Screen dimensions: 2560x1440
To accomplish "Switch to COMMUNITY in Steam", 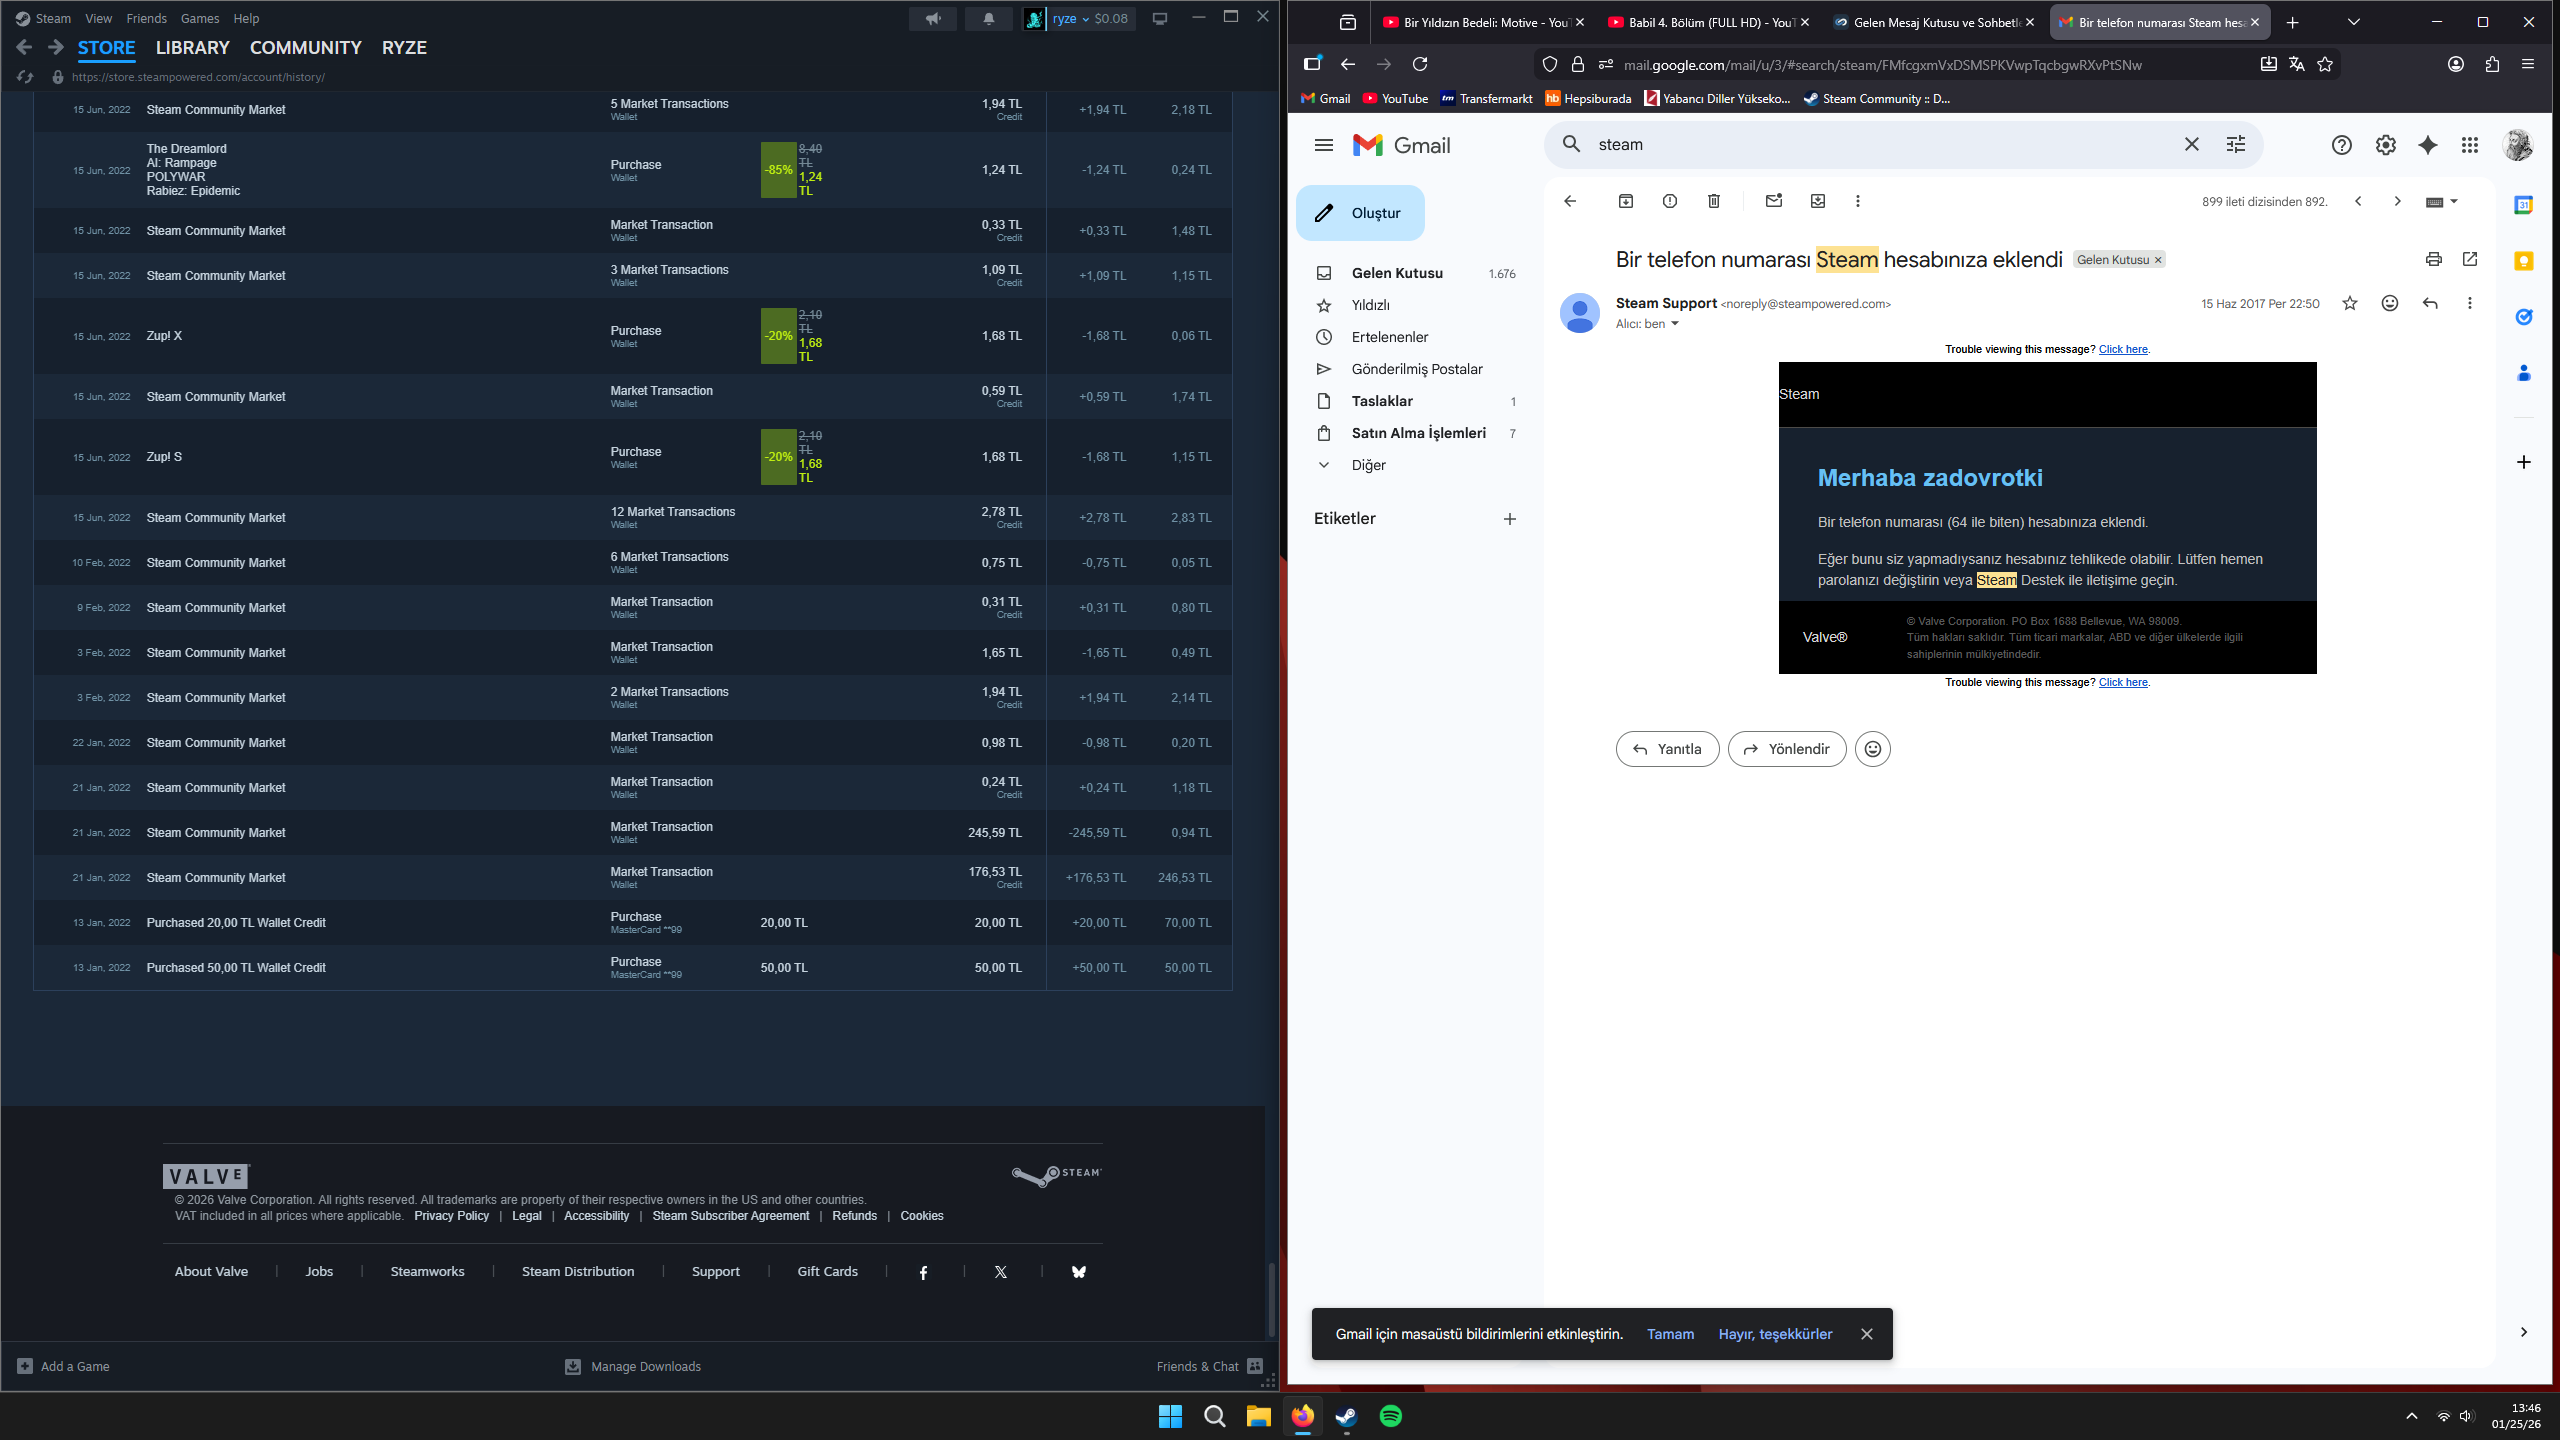I will 306,48.
